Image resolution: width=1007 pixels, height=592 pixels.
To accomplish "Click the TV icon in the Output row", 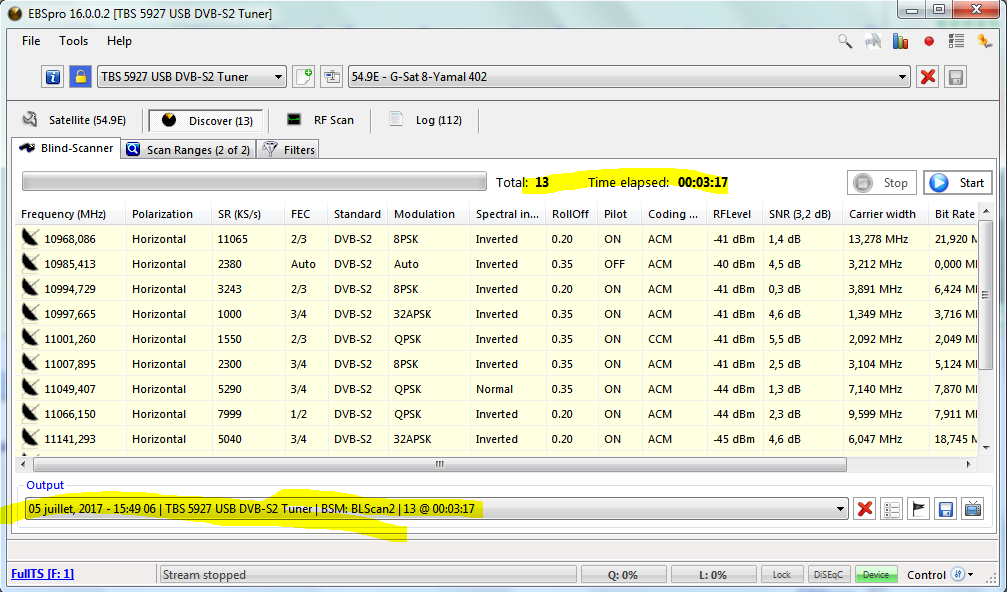I will [x=971, y=509].
